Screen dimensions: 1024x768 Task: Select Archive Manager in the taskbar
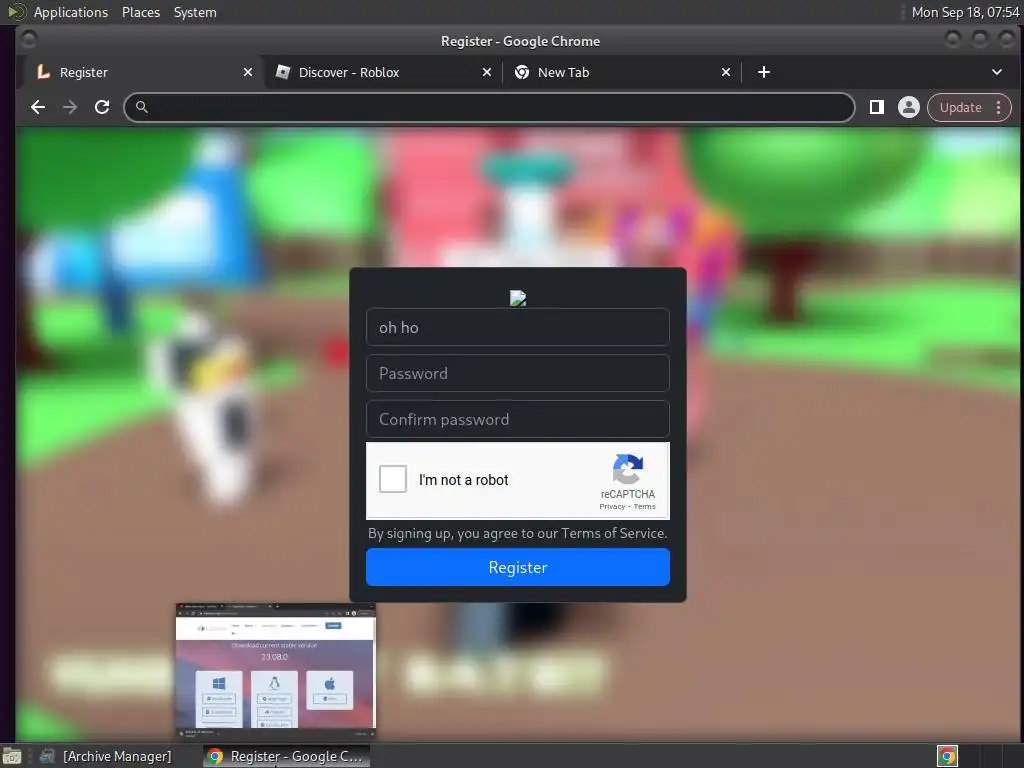[108, 756]
